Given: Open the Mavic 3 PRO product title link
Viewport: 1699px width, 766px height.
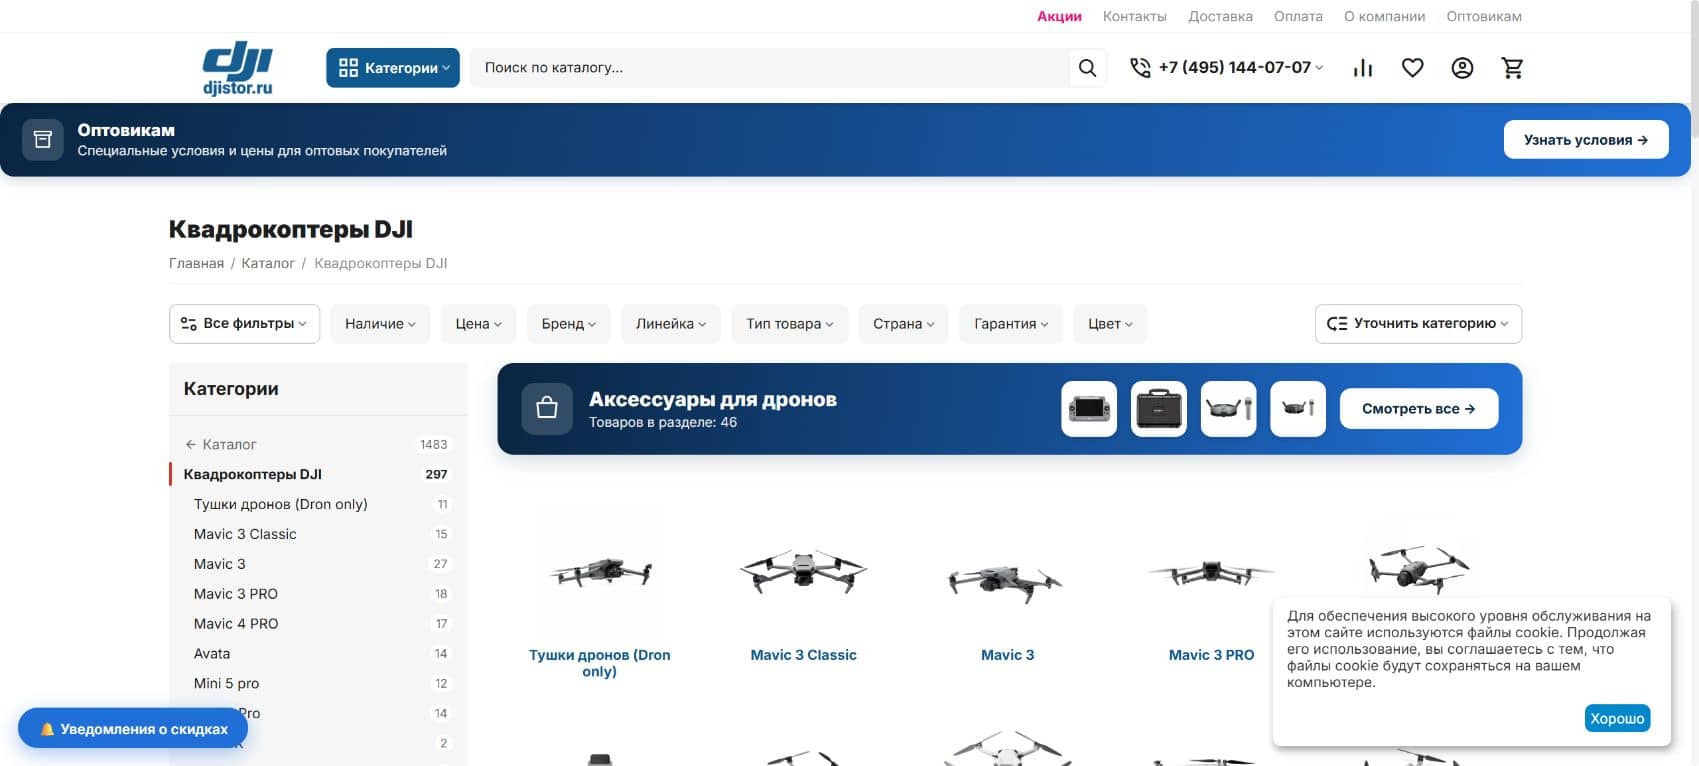Looking at the screenshot, I should pos(1211,655).
